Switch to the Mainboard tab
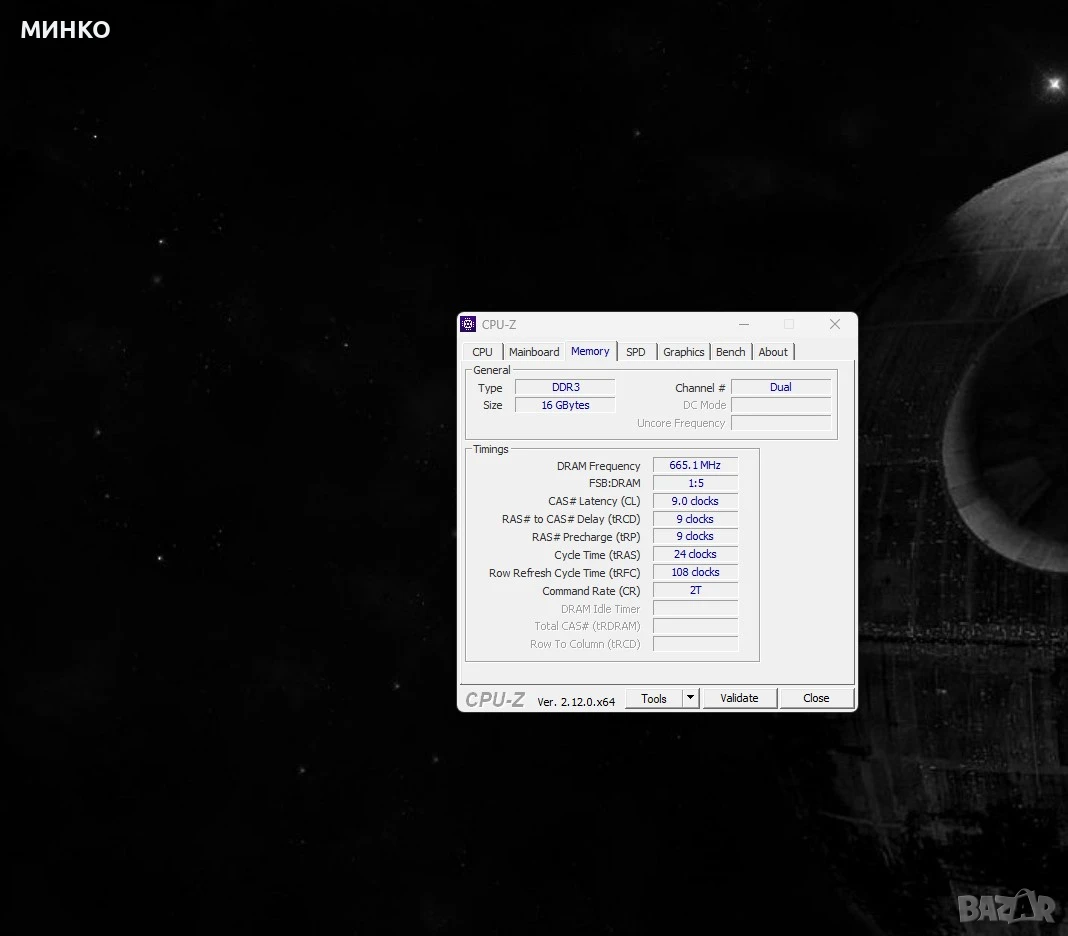The height and width of the screenshot is (936, 1068). 534,352
